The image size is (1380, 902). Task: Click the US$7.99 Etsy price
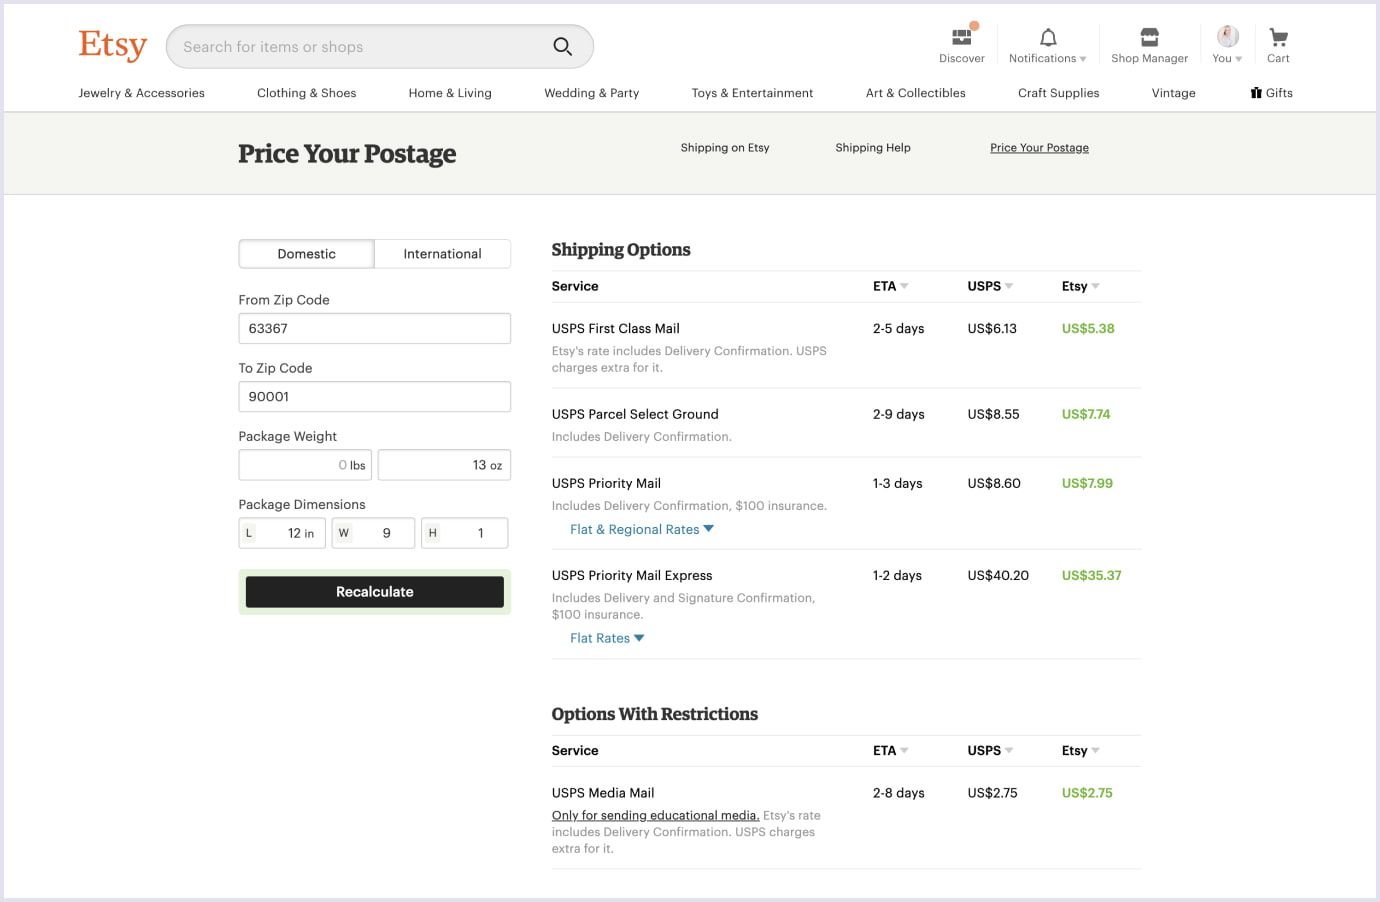click(x=1087, y=483)
